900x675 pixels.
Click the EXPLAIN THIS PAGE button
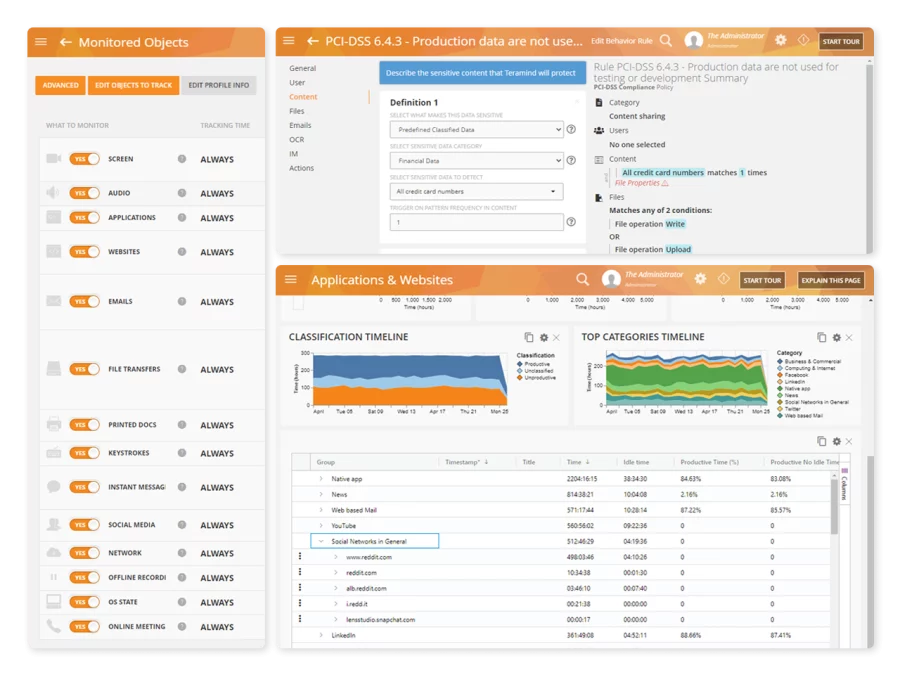pyautogui.click(x=831, y=281)
